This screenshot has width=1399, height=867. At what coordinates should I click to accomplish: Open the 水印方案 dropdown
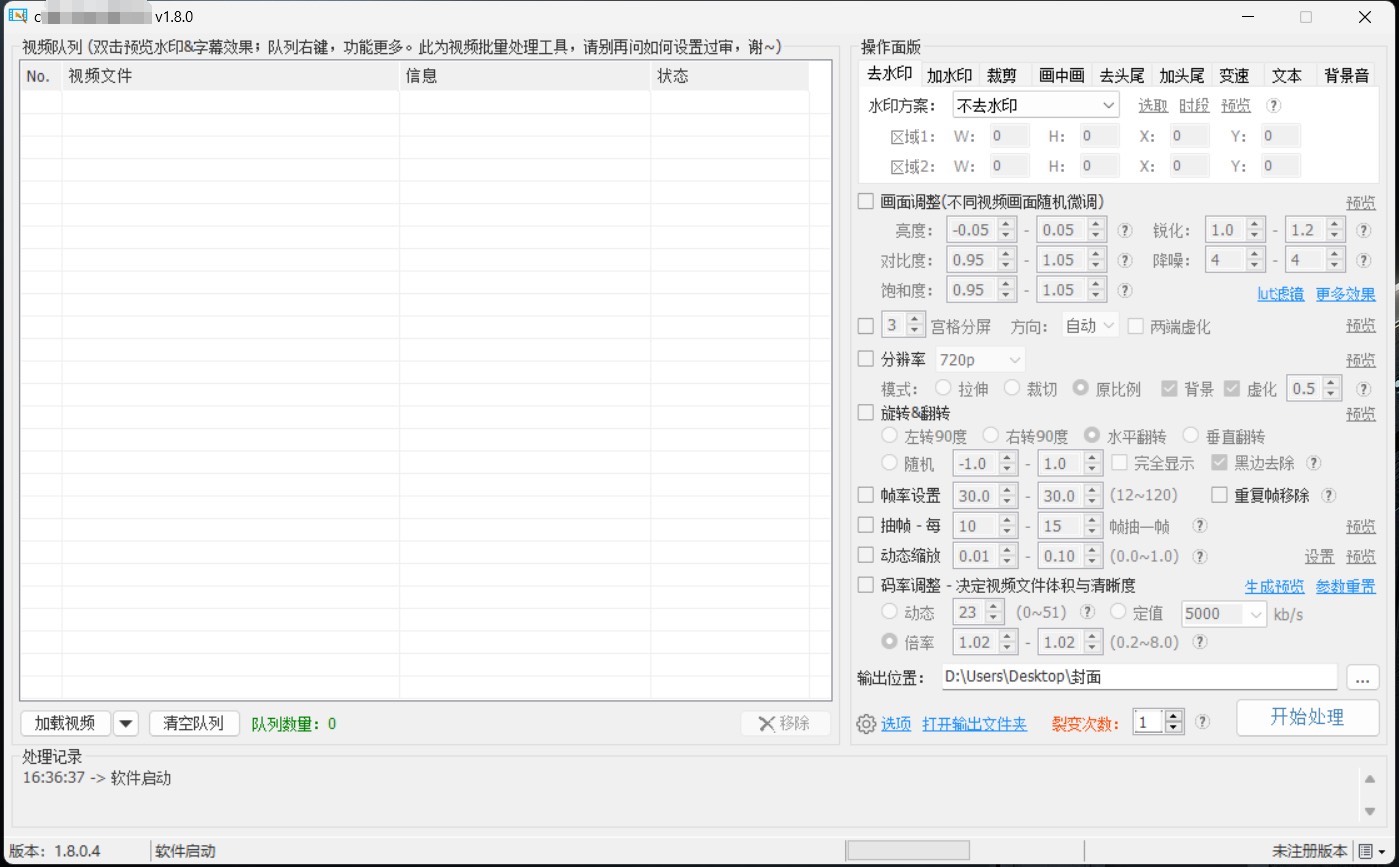click(x=1035, y=105)
